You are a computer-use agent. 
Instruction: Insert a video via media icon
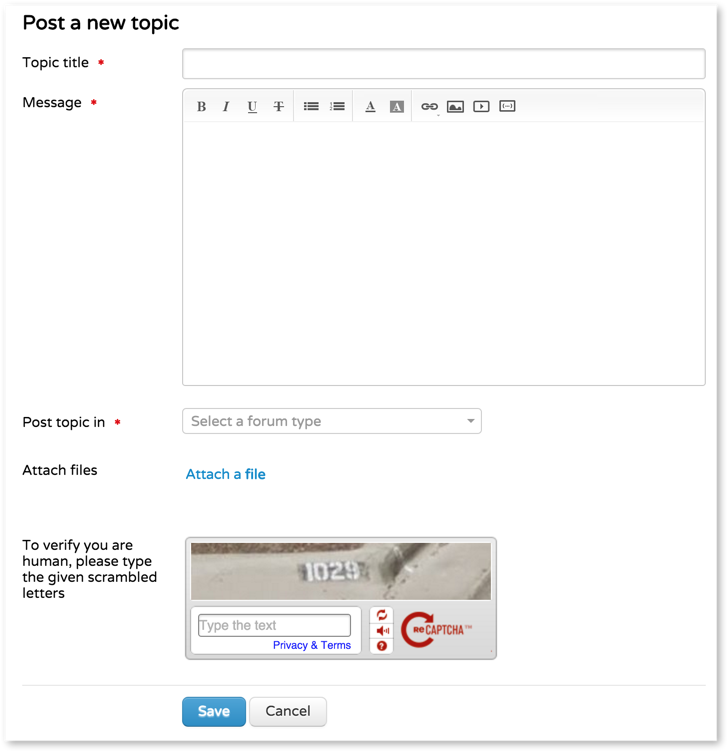tap(481, 106)
